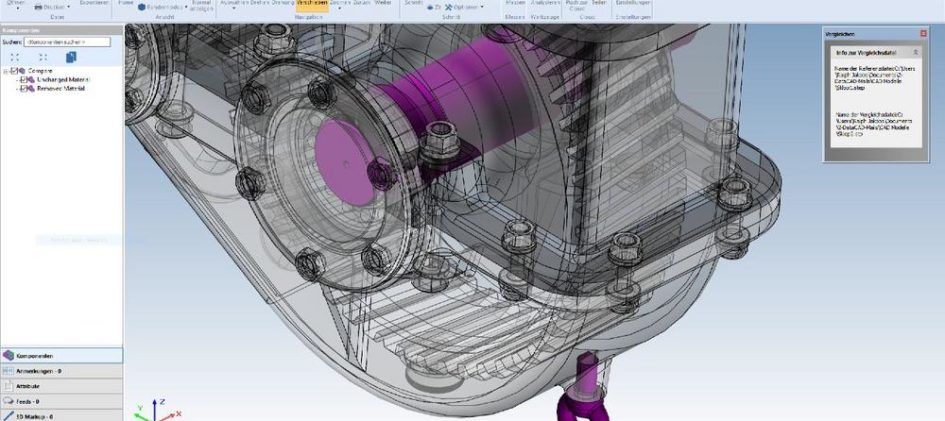This screenshot has width=945, height=421.
Task: Collapse the Compare tree node
Action: (6, 71)
